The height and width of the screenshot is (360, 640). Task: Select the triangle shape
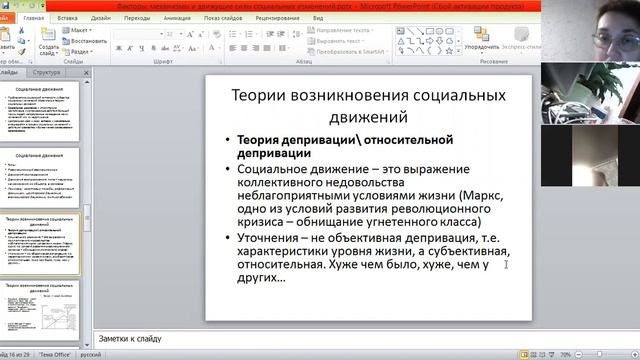400,41
